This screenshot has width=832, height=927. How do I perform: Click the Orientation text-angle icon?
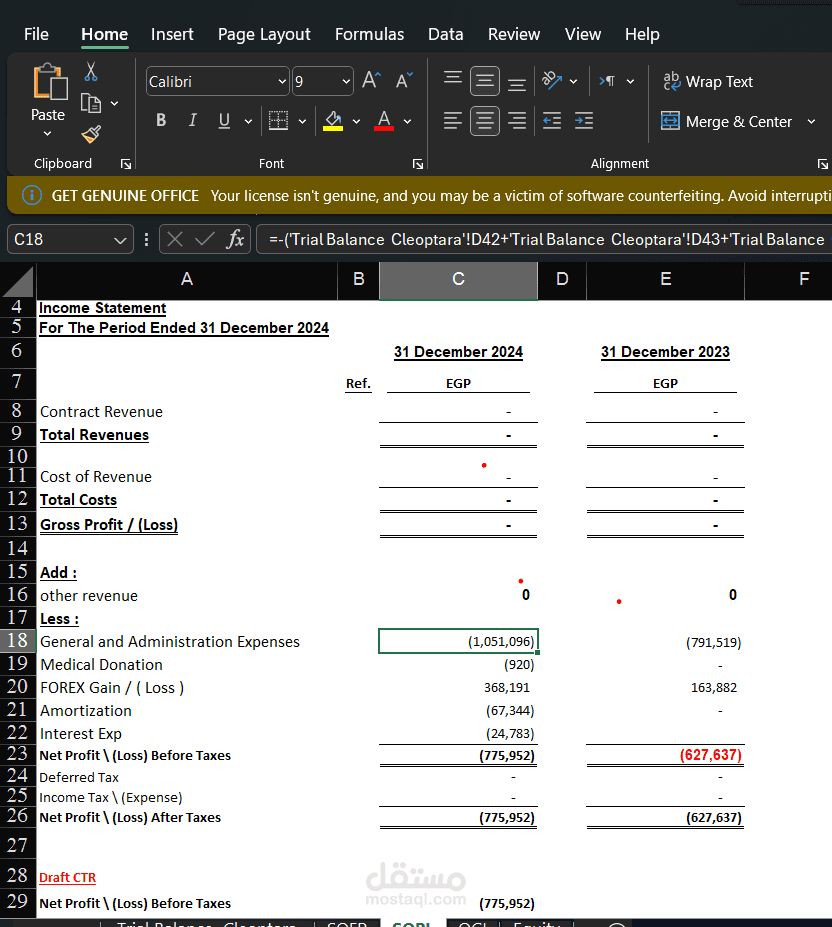[x=552, y=80]
